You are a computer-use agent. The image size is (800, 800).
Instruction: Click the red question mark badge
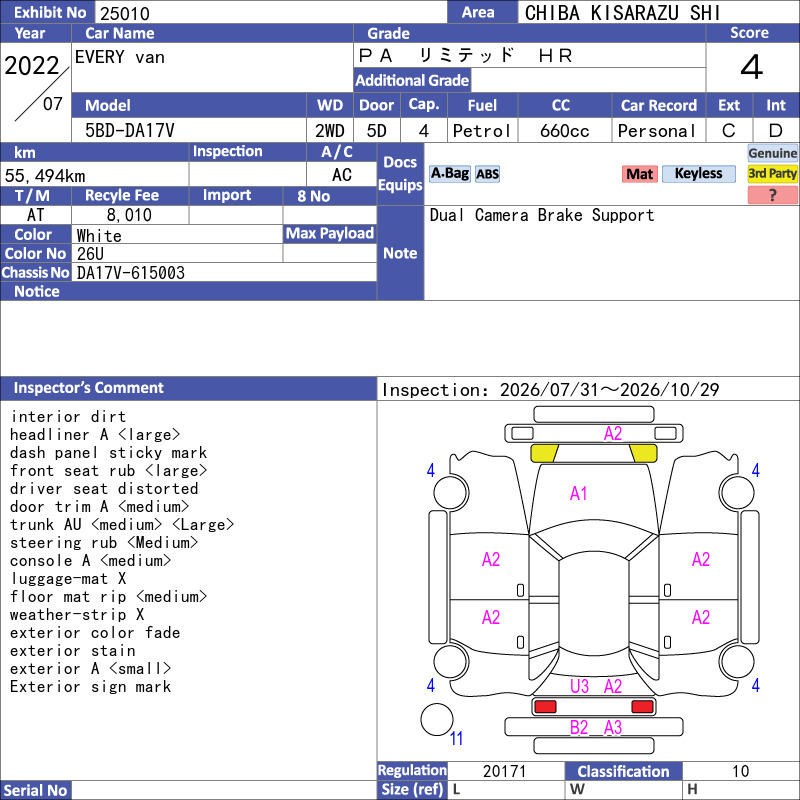click(772, 195)
